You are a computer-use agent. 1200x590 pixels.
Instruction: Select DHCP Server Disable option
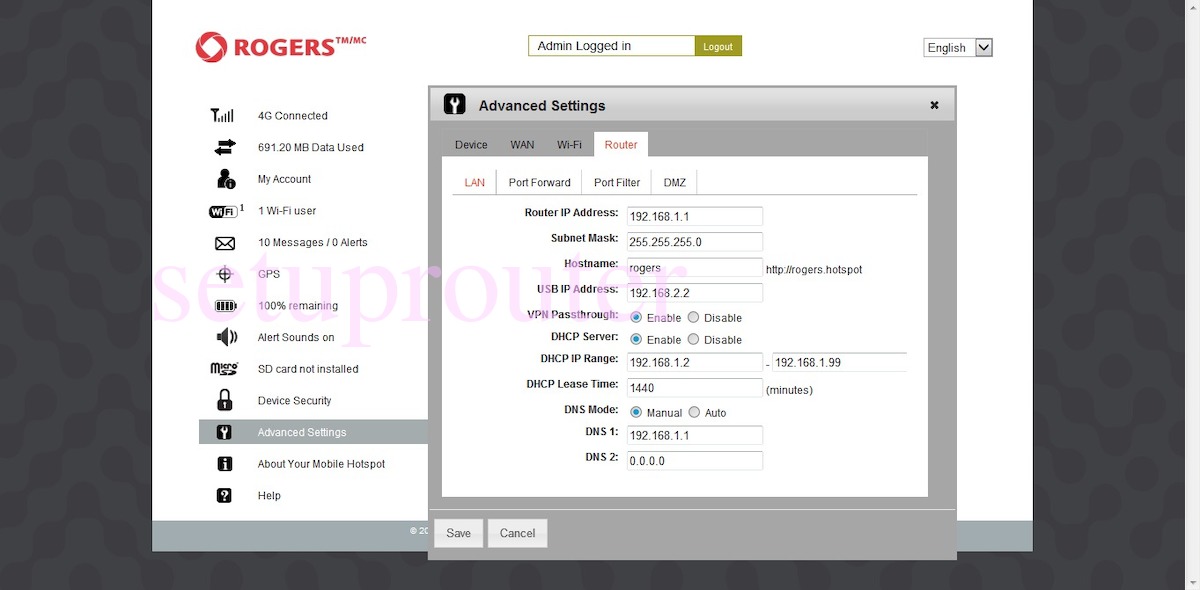[693, 339]
